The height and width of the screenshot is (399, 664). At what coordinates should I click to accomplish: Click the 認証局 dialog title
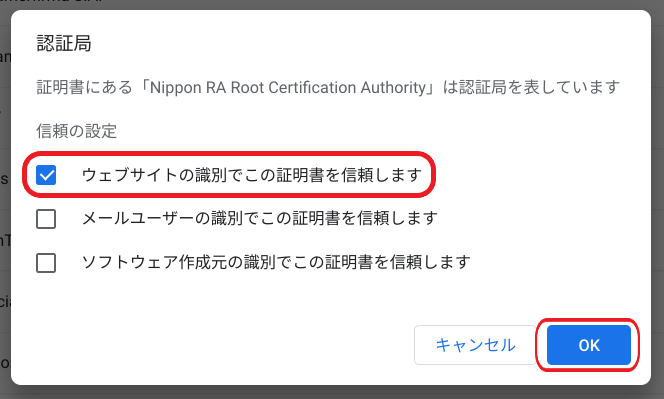point(64,43)
